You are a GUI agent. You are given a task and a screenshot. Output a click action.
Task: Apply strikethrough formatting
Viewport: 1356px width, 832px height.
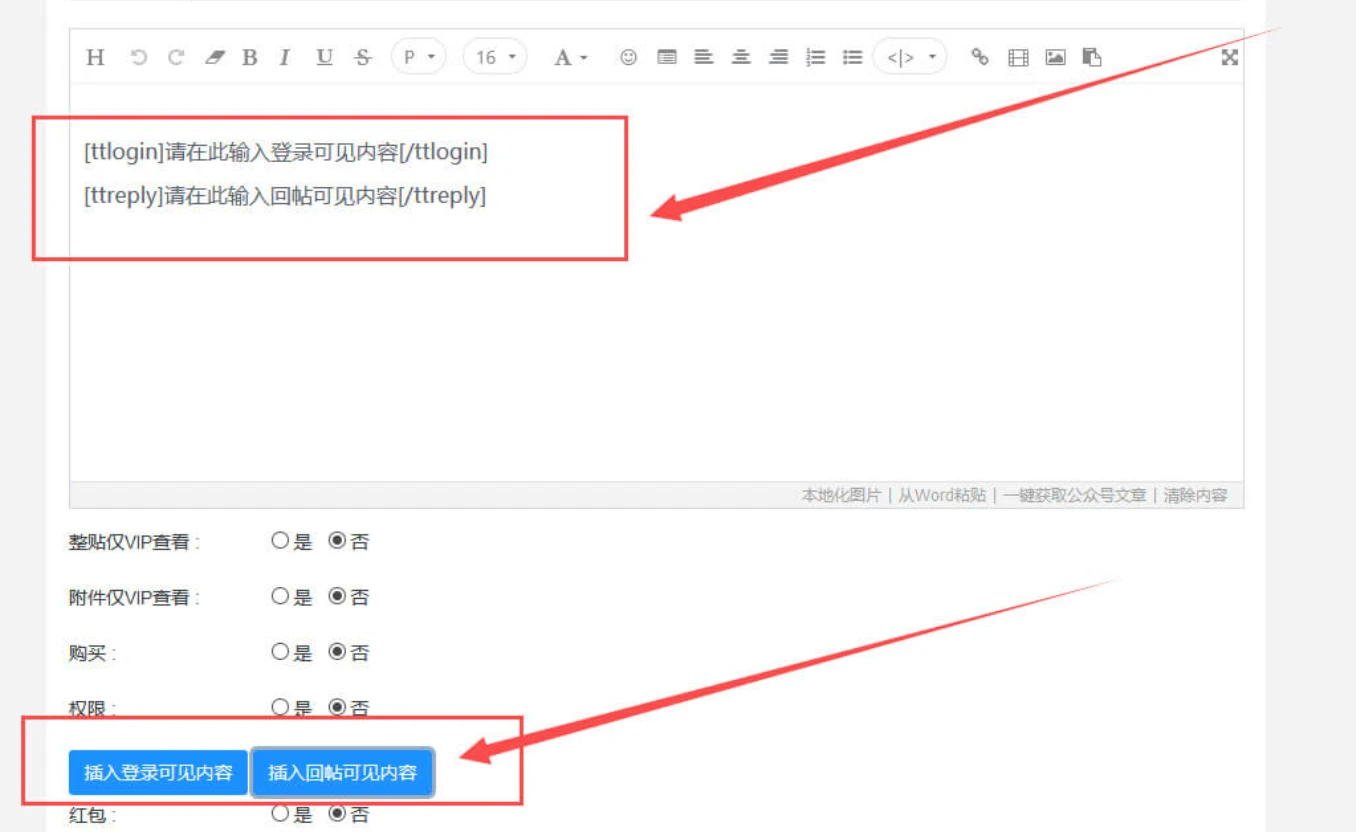pyautogui.click(x=362, y=57)
